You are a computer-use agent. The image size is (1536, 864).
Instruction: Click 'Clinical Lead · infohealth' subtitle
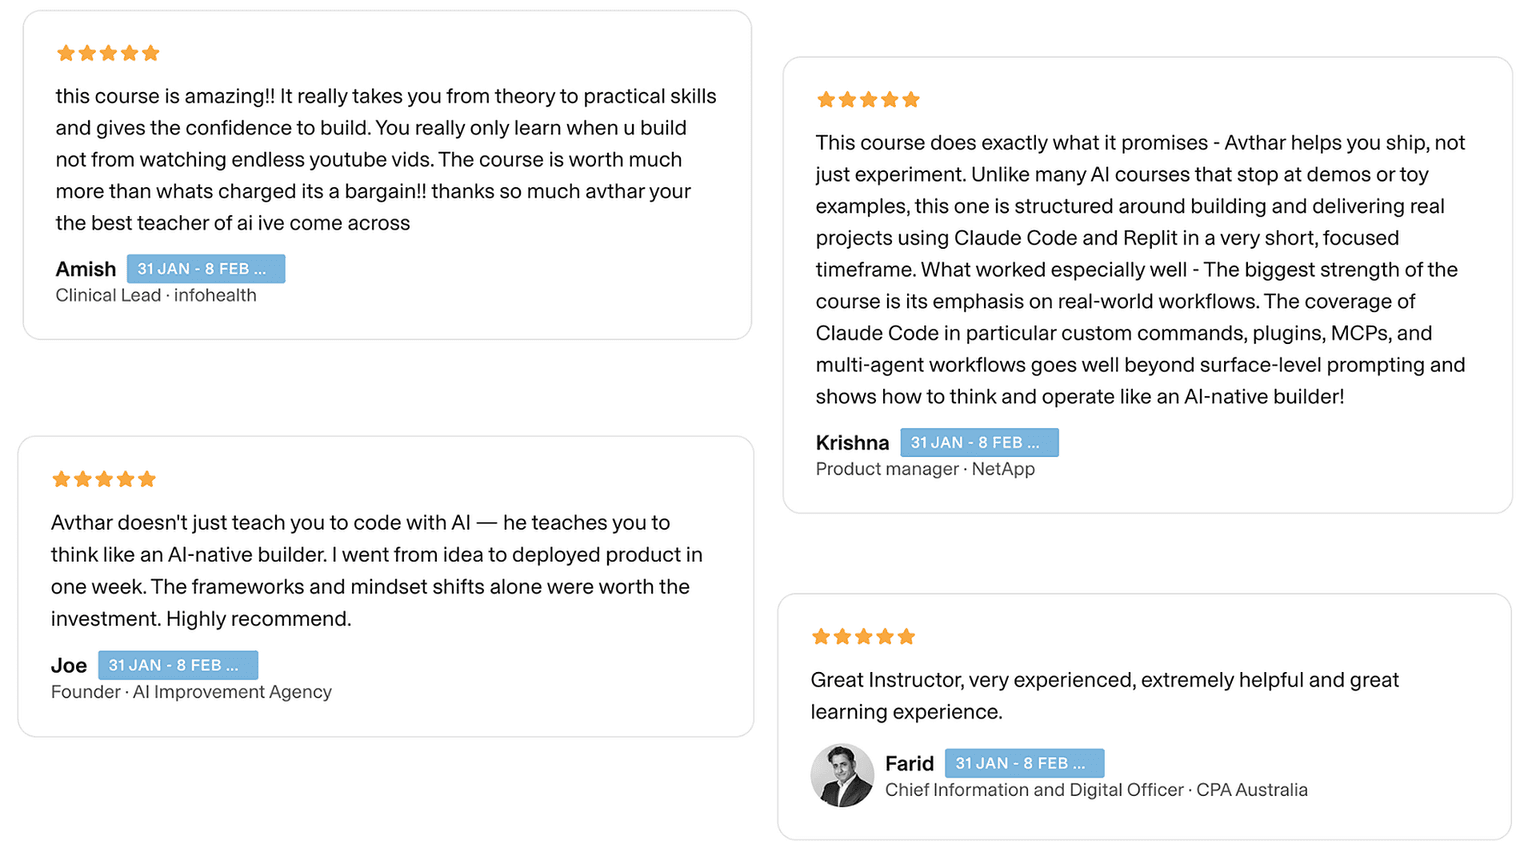coord(156,296)
